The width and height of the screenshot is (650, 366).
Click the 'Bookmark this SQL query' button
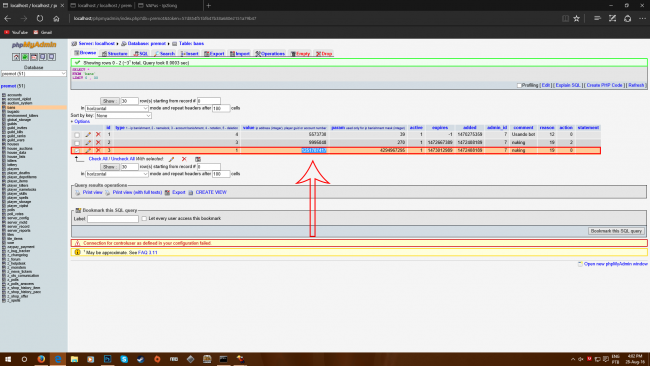pyautogui.click(x=616, y=231)
